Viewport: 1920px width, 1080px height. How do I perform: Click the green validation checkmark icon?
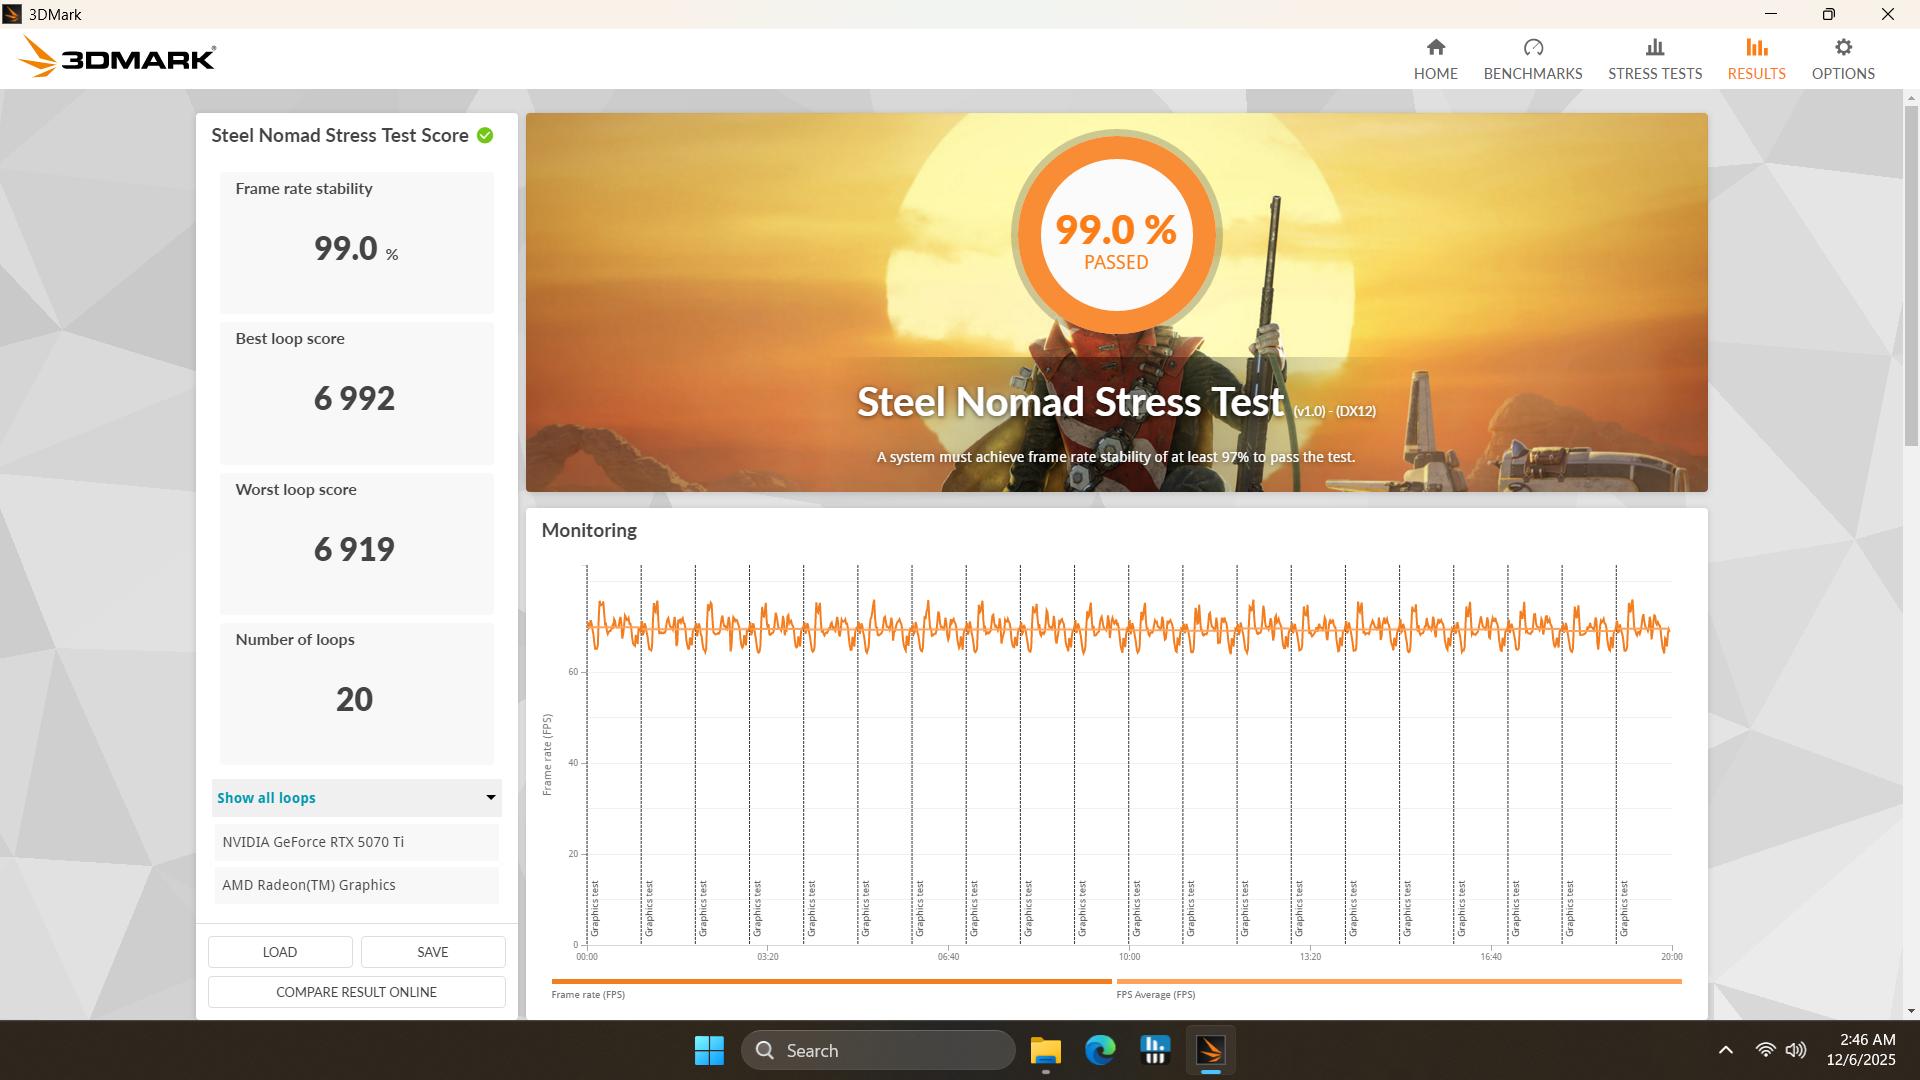(x=485, y=136)
